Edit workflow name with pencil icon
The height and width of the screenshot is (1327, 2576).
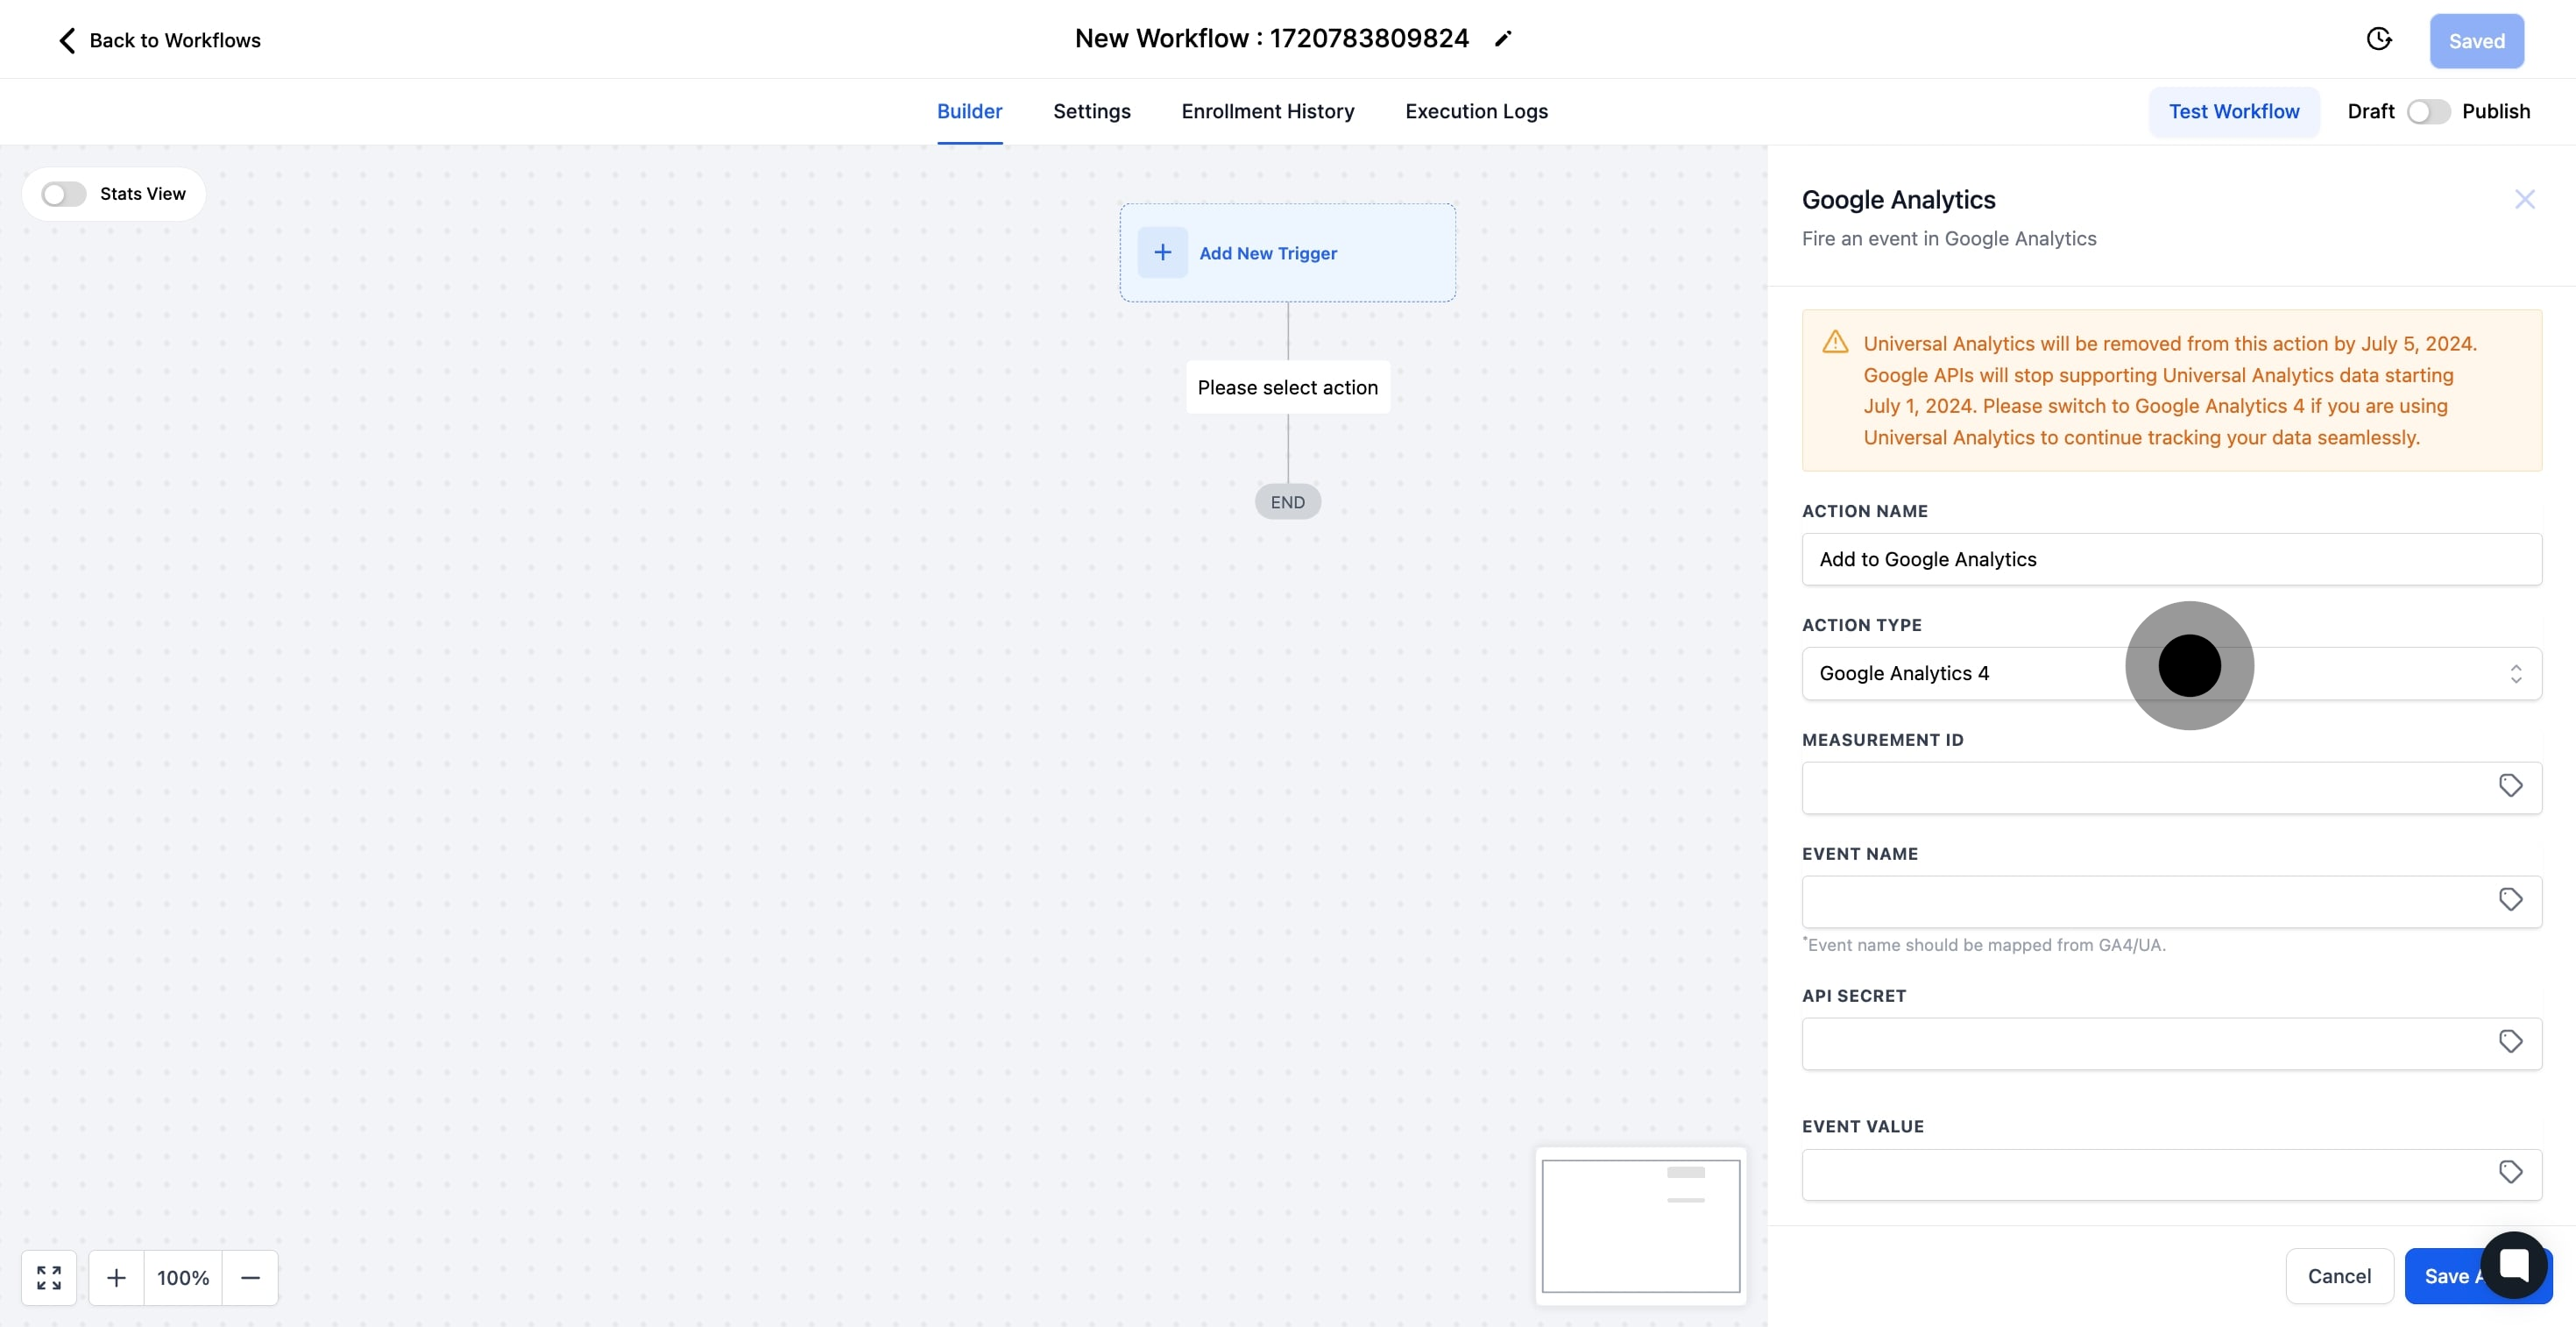point(1503,39)
